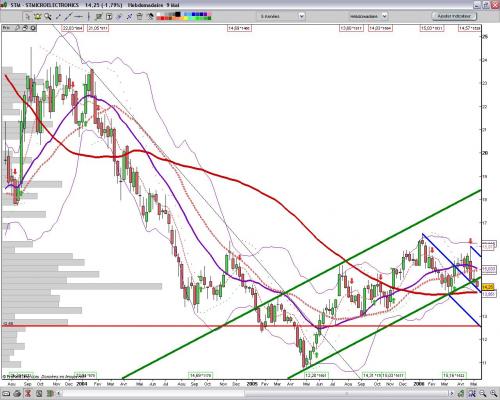Click the Prix label in chart panel
500x400 pixels.
[6, 28]
